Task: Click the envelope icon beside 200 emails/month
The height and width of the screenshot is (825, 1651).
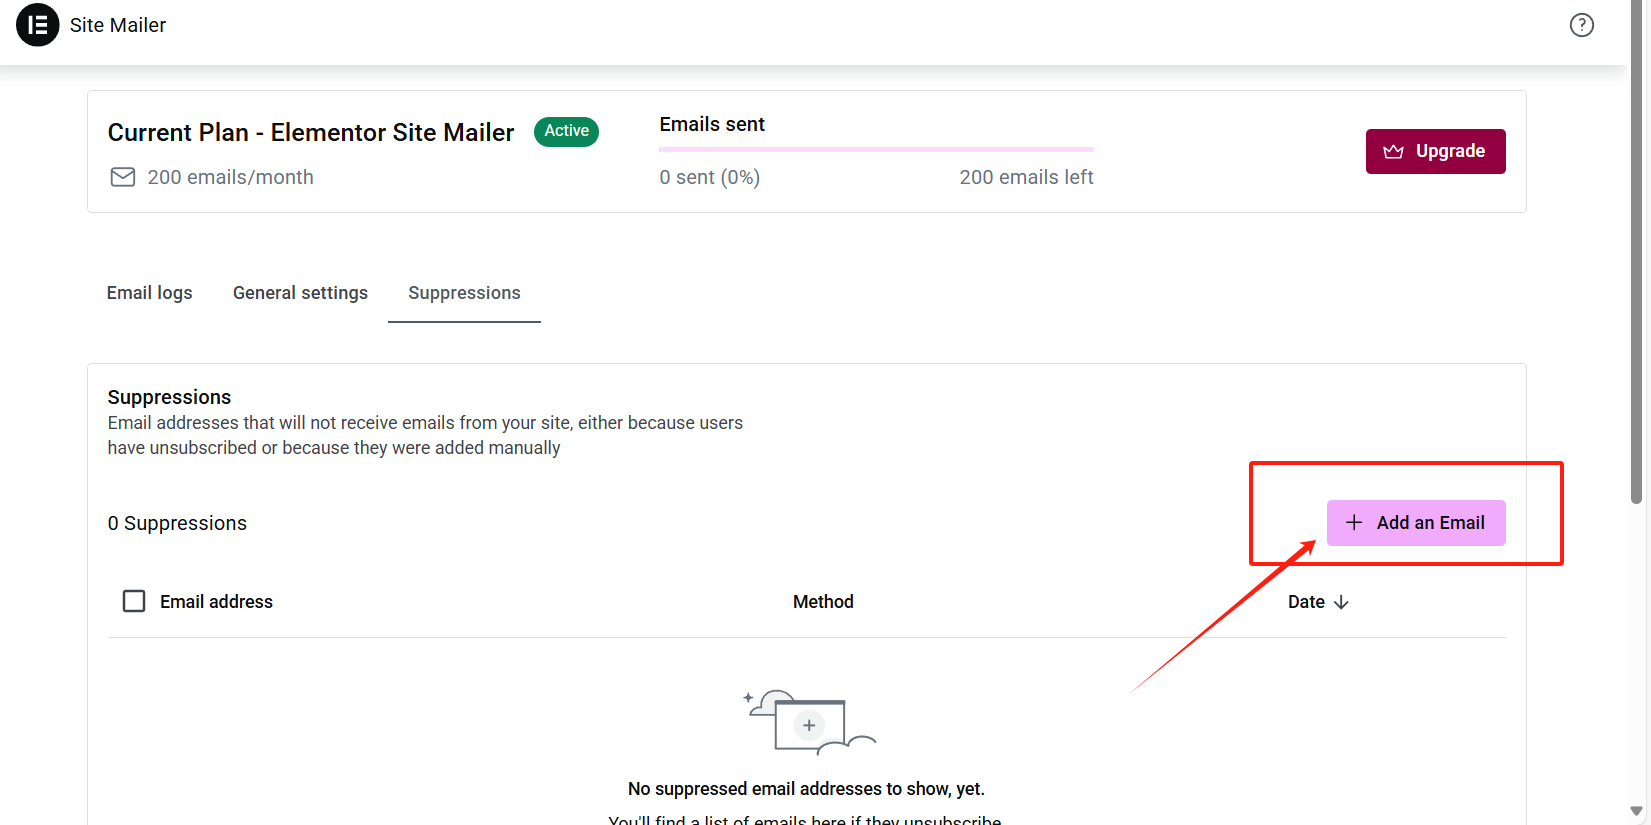Action: [x=122, y=177]
